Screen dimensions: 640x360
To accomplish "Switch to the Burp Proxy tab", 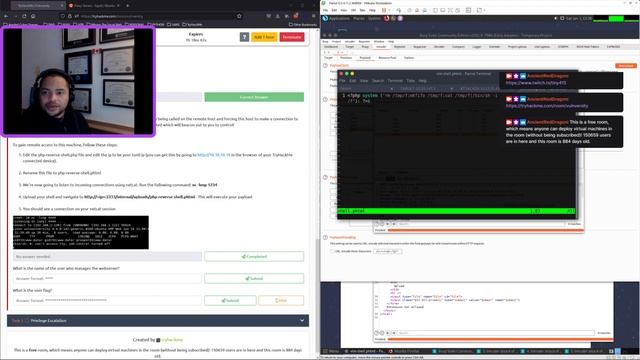I will click(365, 47).
